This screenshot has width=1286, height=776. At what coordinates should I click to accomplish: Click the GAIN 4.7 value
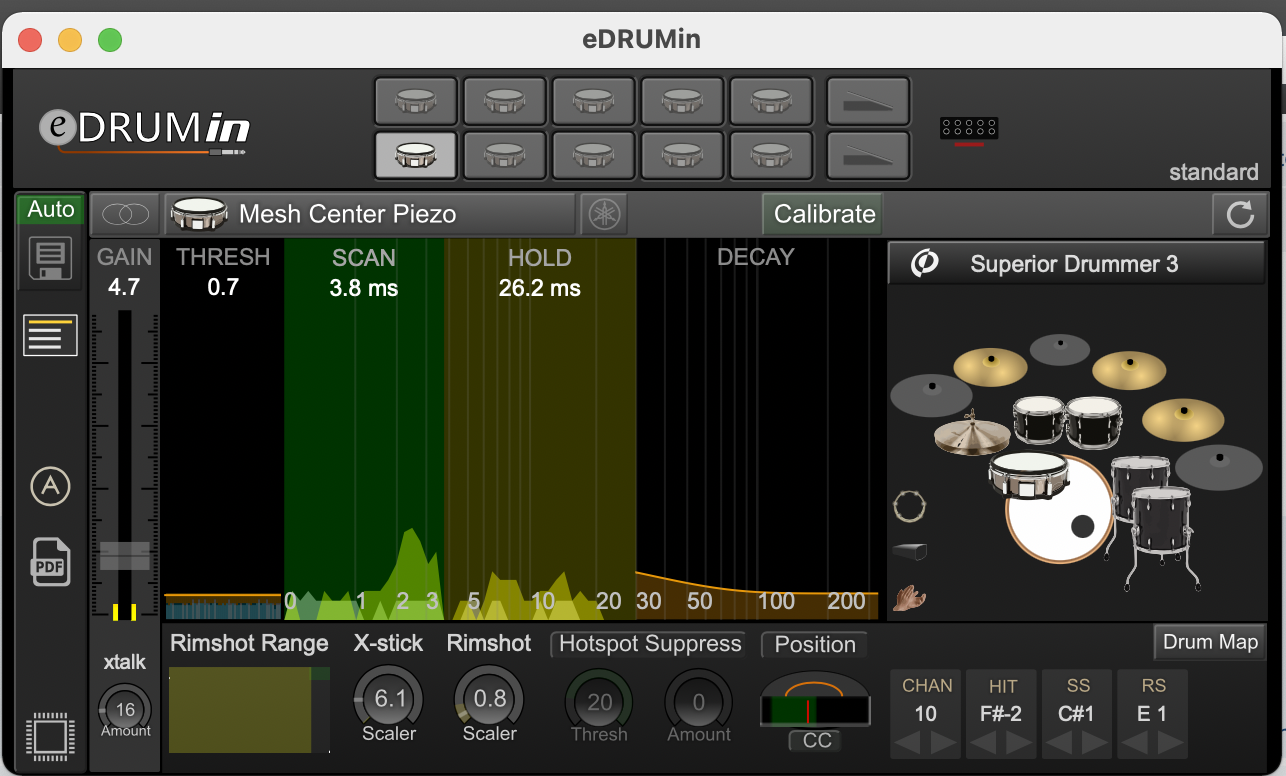tap(125, 289)
